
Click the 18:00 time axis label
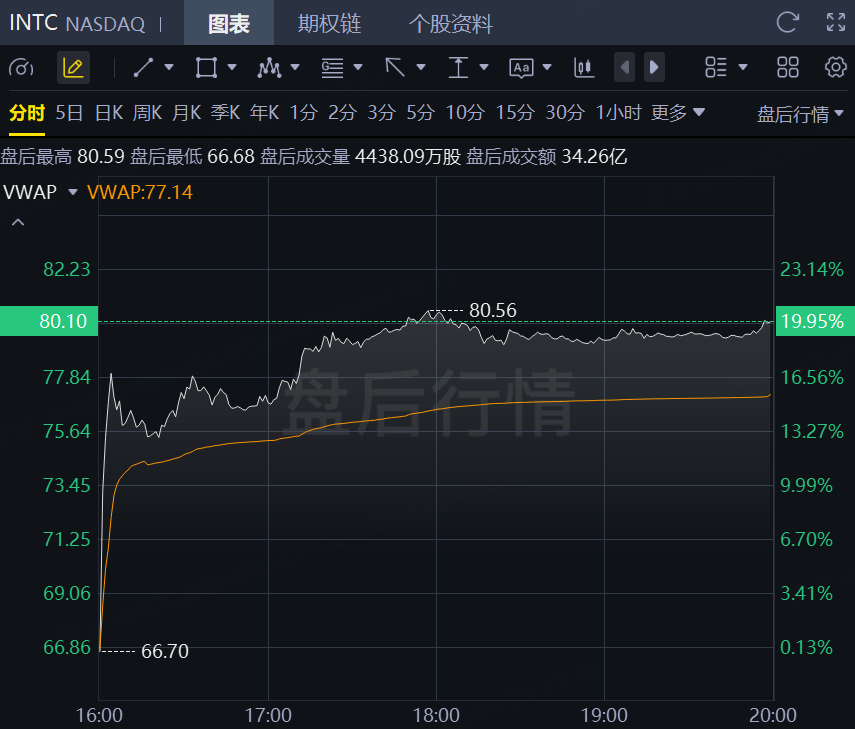click(436, 715)
